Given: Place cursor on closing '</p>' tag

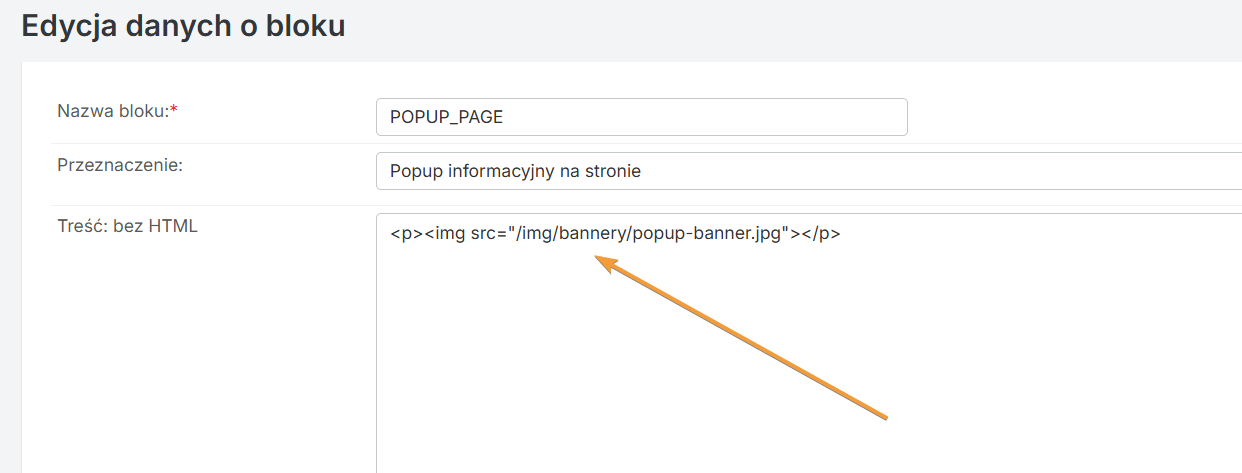Looking at the screenshot, I should (821, 235).
